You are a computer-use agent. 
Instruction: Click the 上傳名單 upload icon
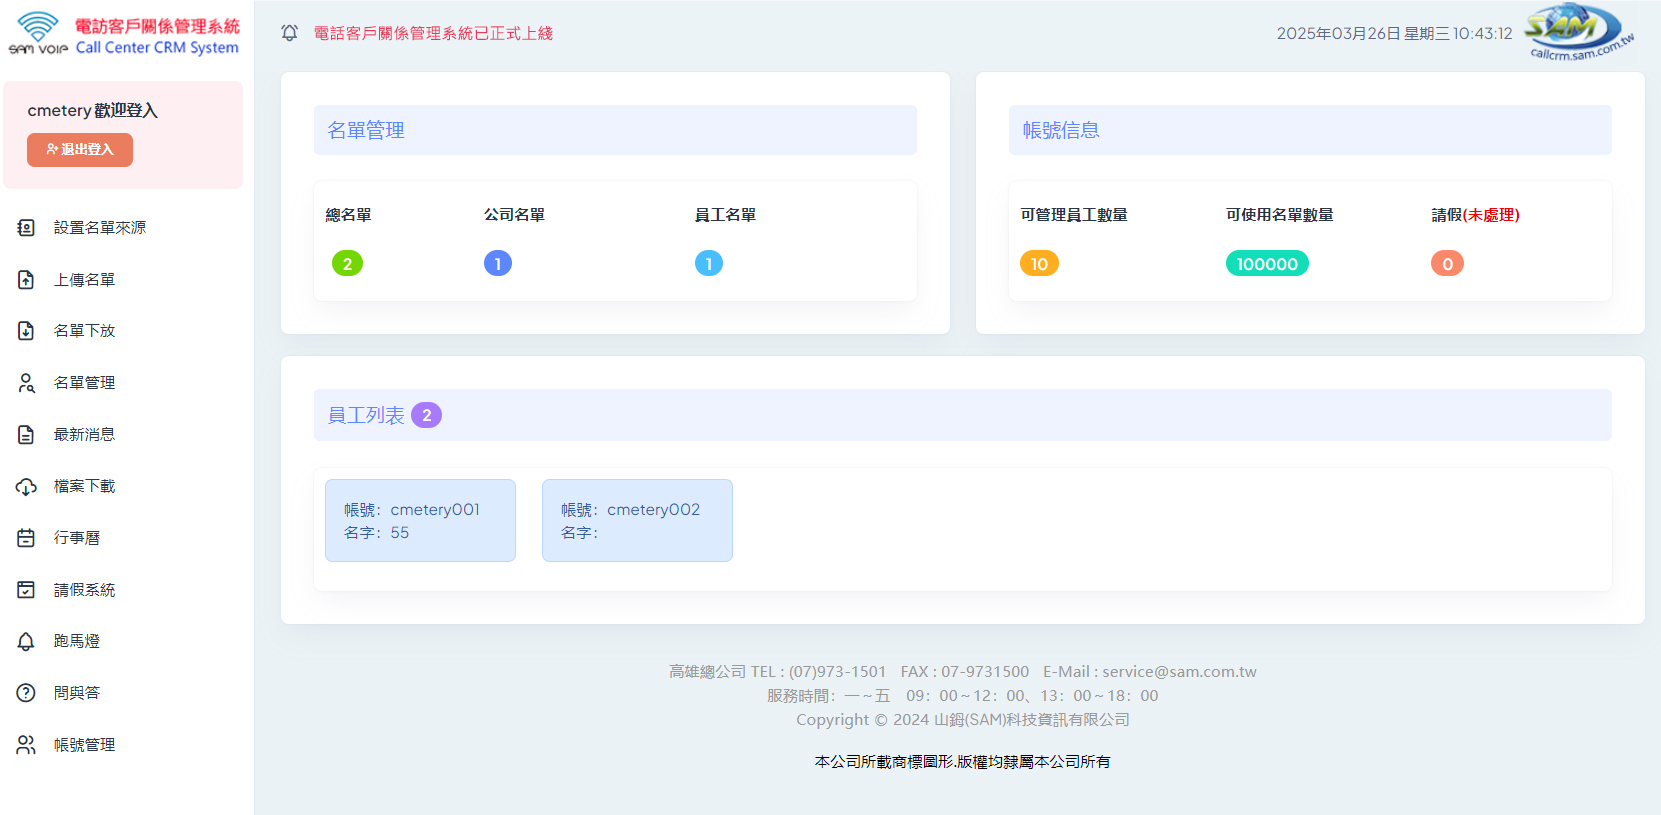pyautogui.click(x=26, y=280)
